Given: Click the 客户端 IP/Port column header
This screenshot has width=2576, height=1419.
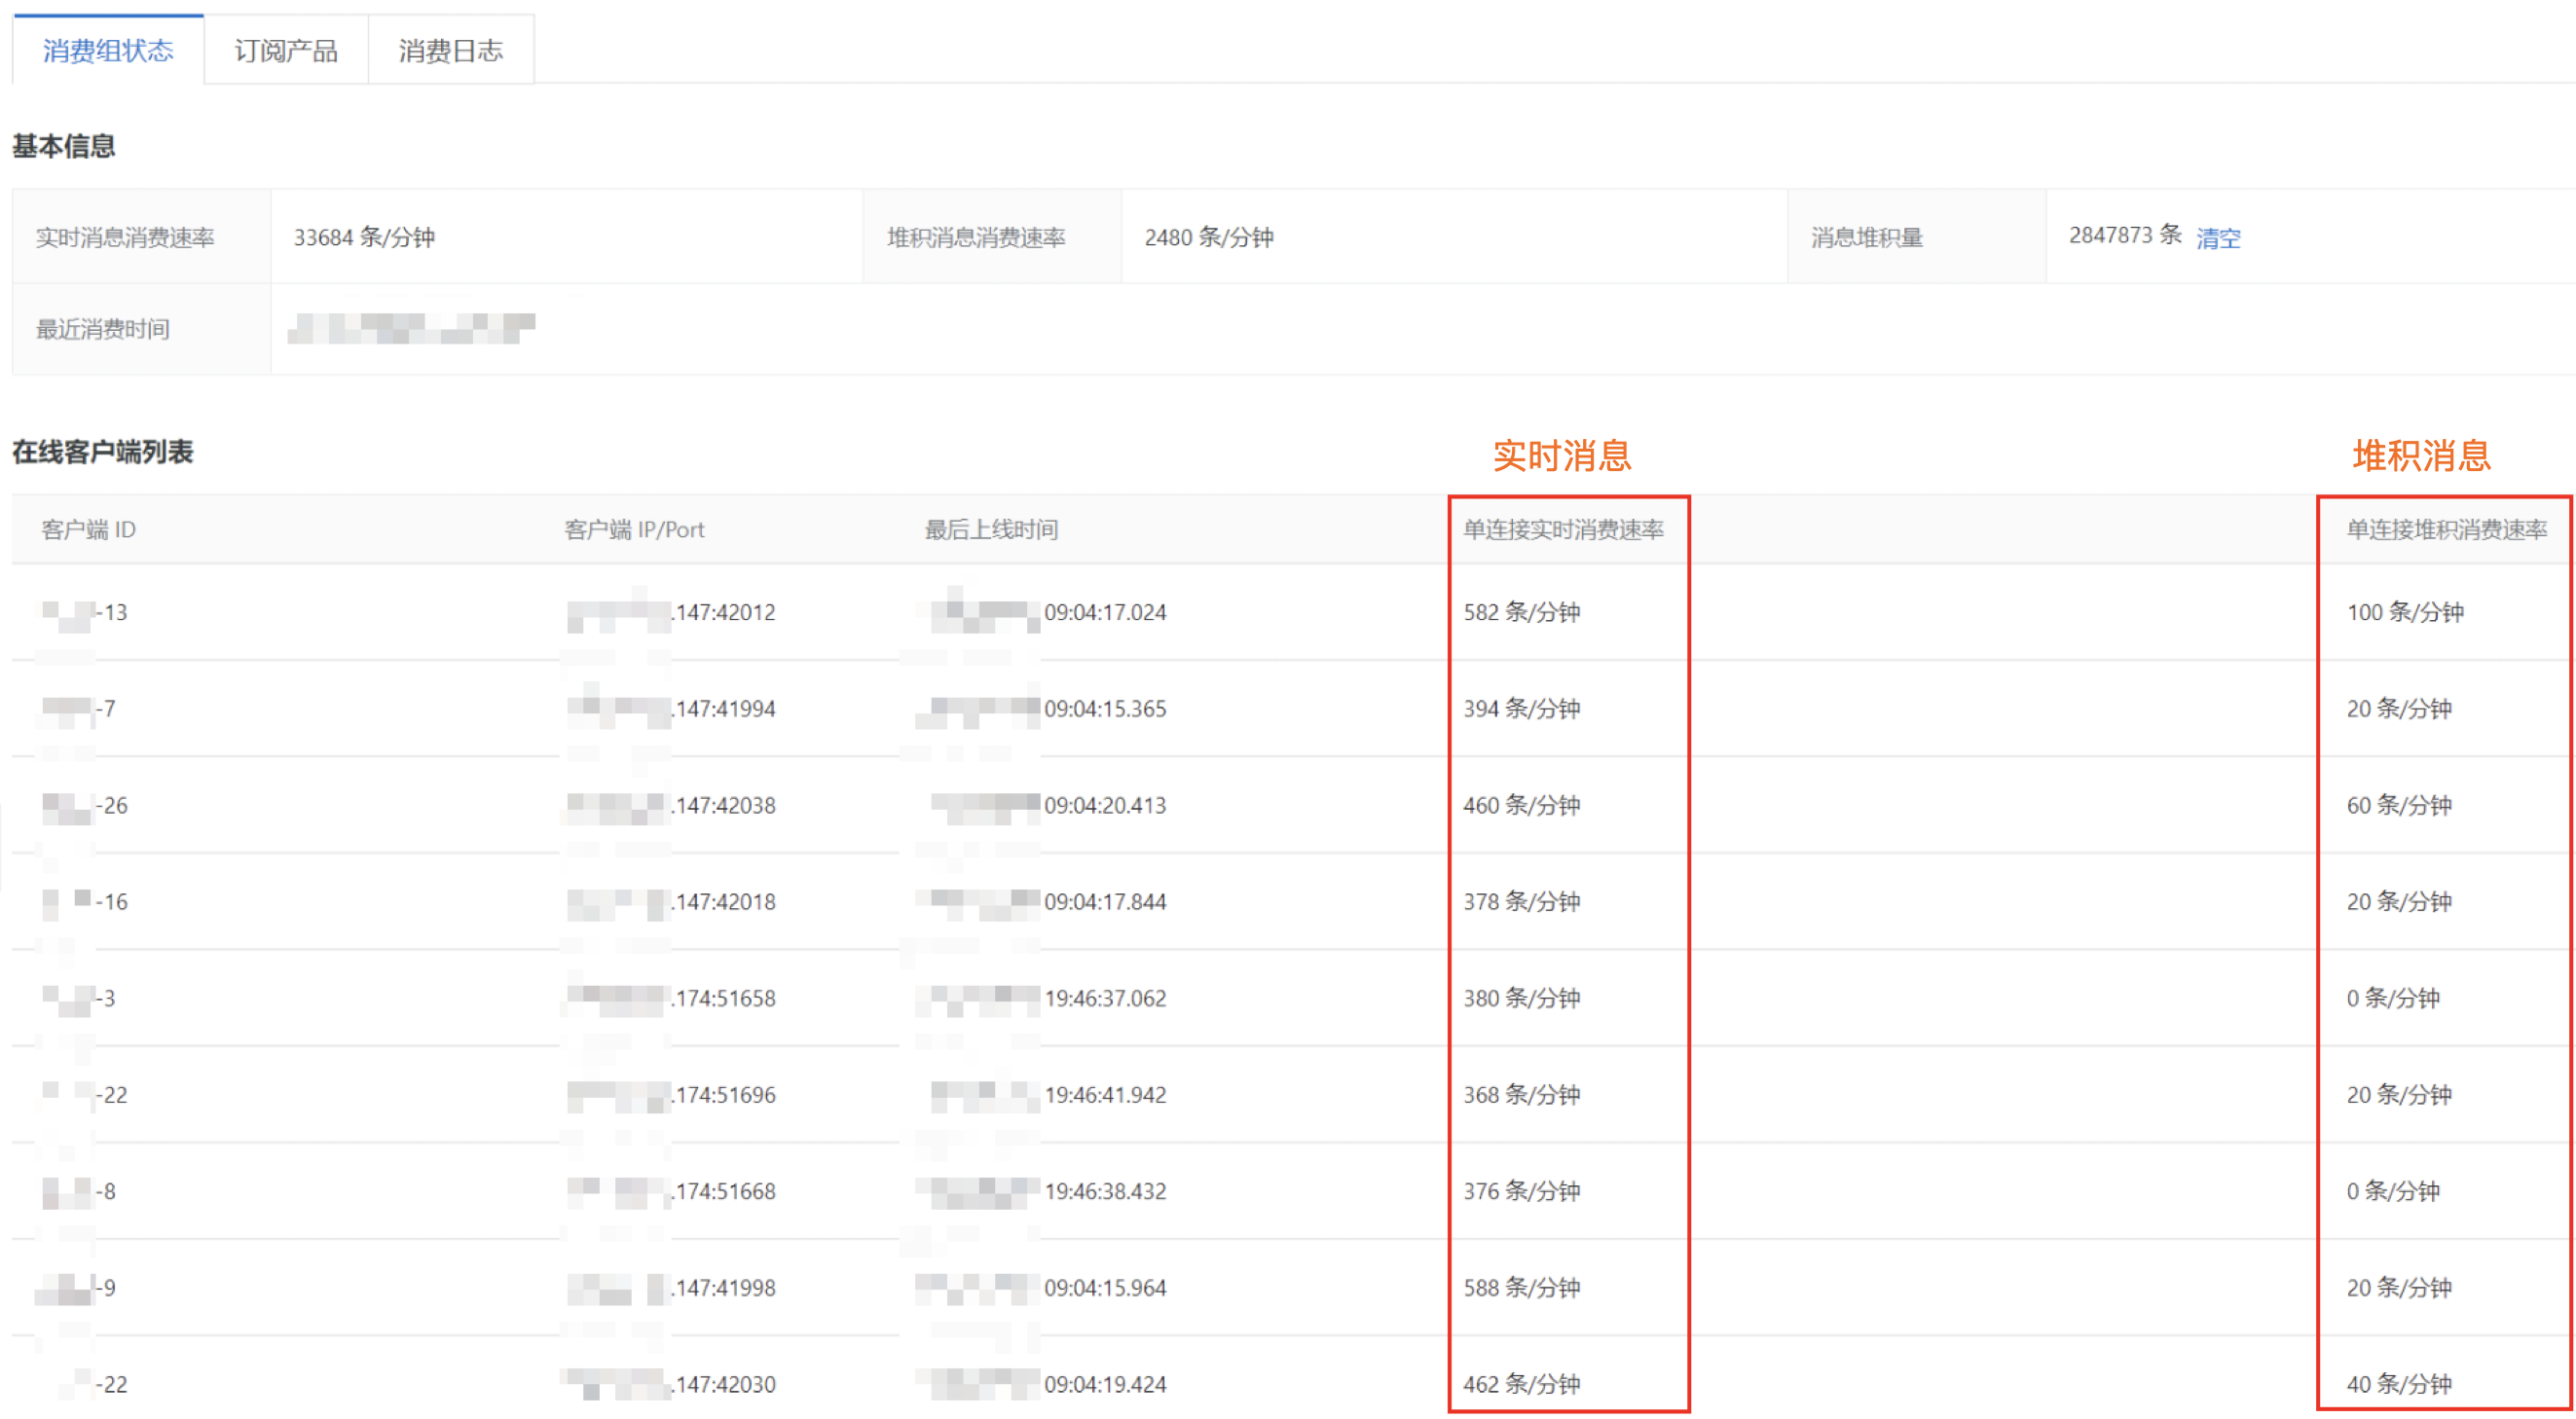Looking at the screenshot, I should click(x=634, y=529).
